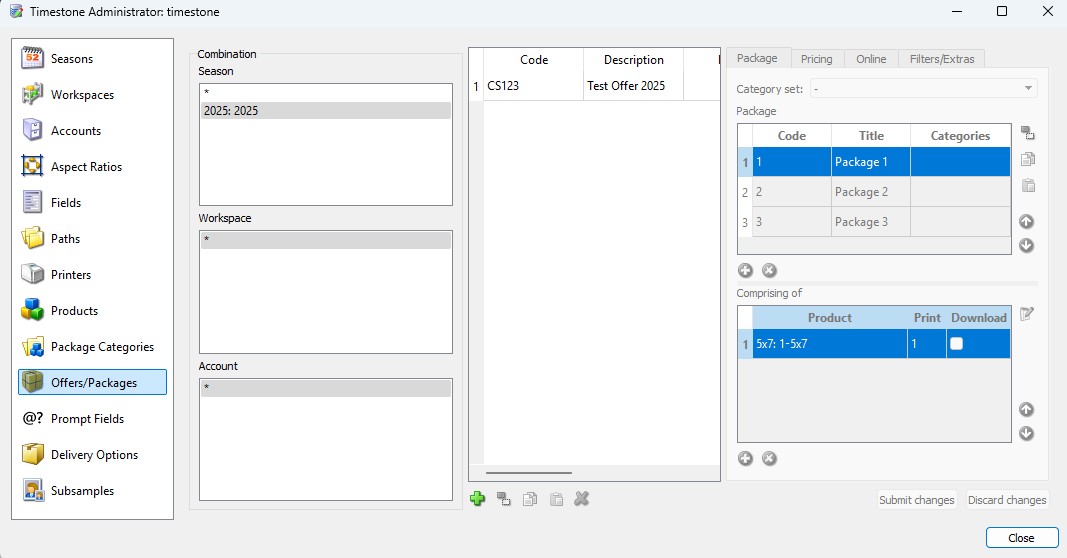Open the Paths section
1067x558 pixels.
tap(92, 239)
